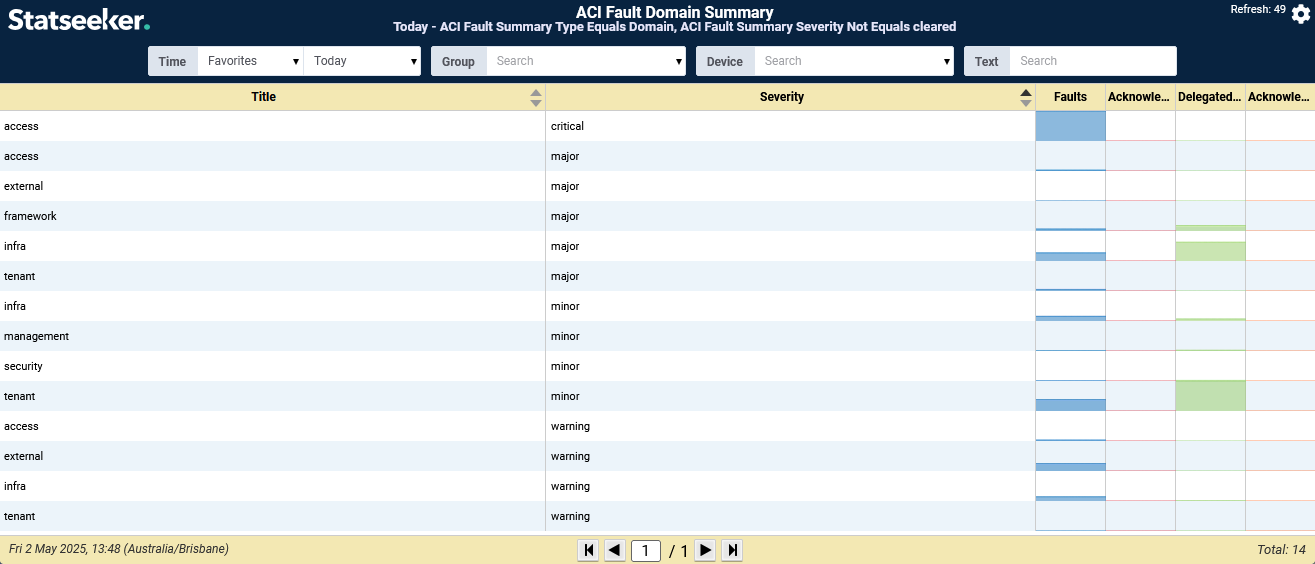Click the Time filter label
This screenshot has width=1315, height=564.
172,61
